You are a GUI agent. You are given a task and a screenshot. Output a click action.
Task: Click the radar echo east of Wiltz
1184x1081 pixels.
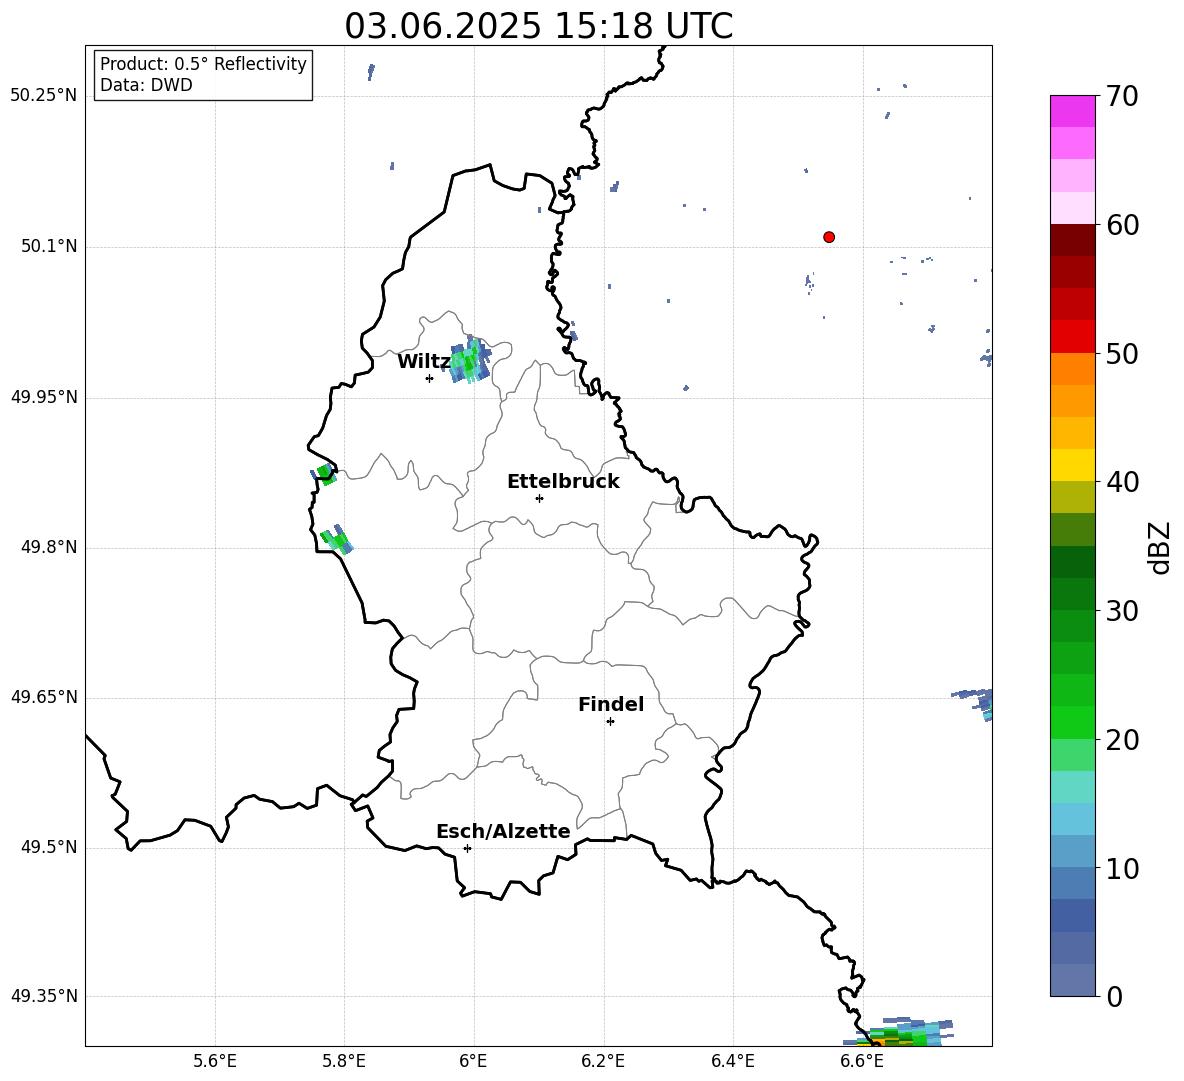click(470, 361)
